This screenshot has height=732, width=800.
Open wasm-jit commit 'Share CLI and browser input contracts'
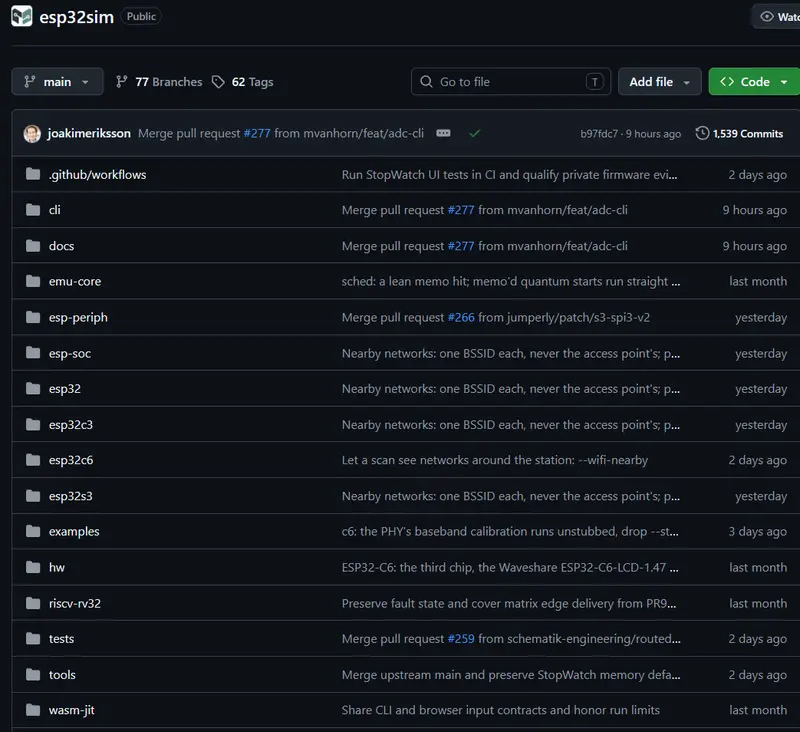[501, 710]
